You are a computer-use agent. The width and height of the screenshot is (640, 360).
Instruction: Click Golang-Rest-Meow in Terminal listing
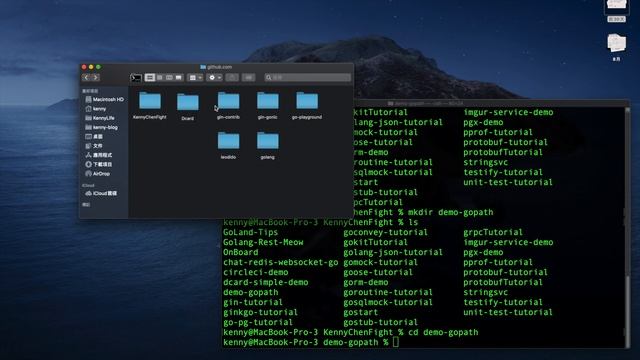[263, 242]
